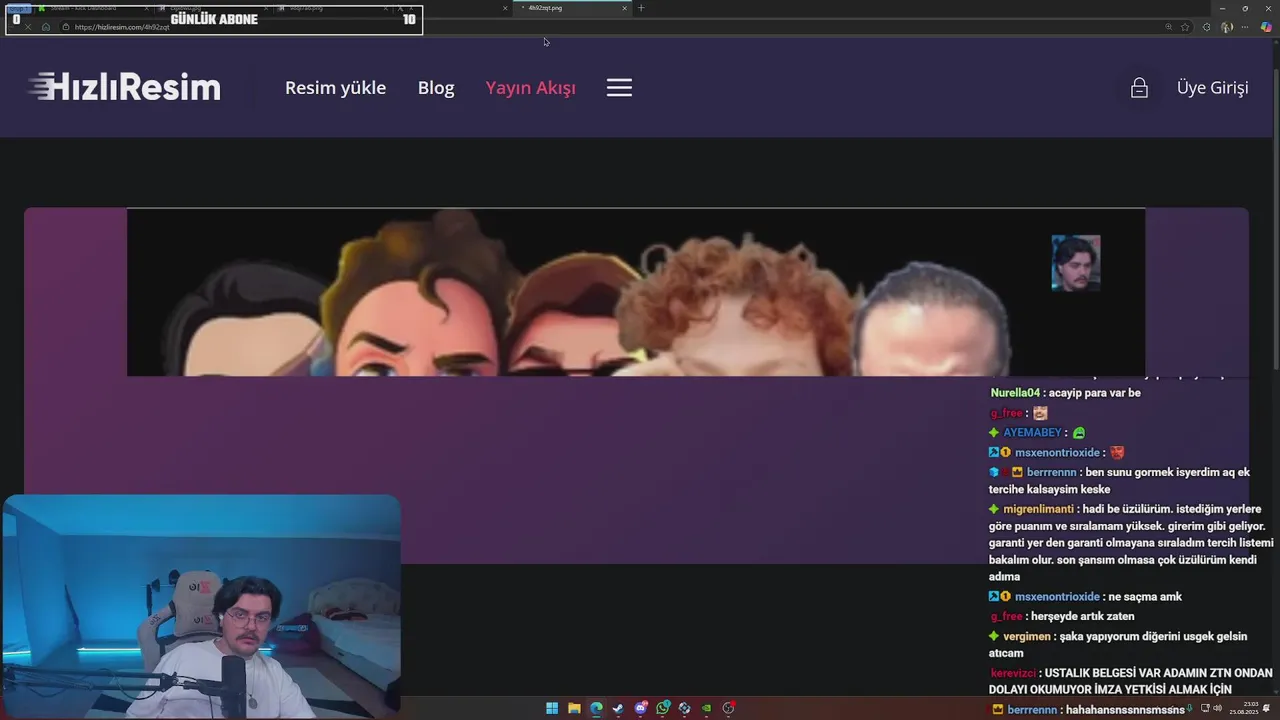
Task: Click the message 'ne saçma amk'
Action: [x=1145, y=597]
